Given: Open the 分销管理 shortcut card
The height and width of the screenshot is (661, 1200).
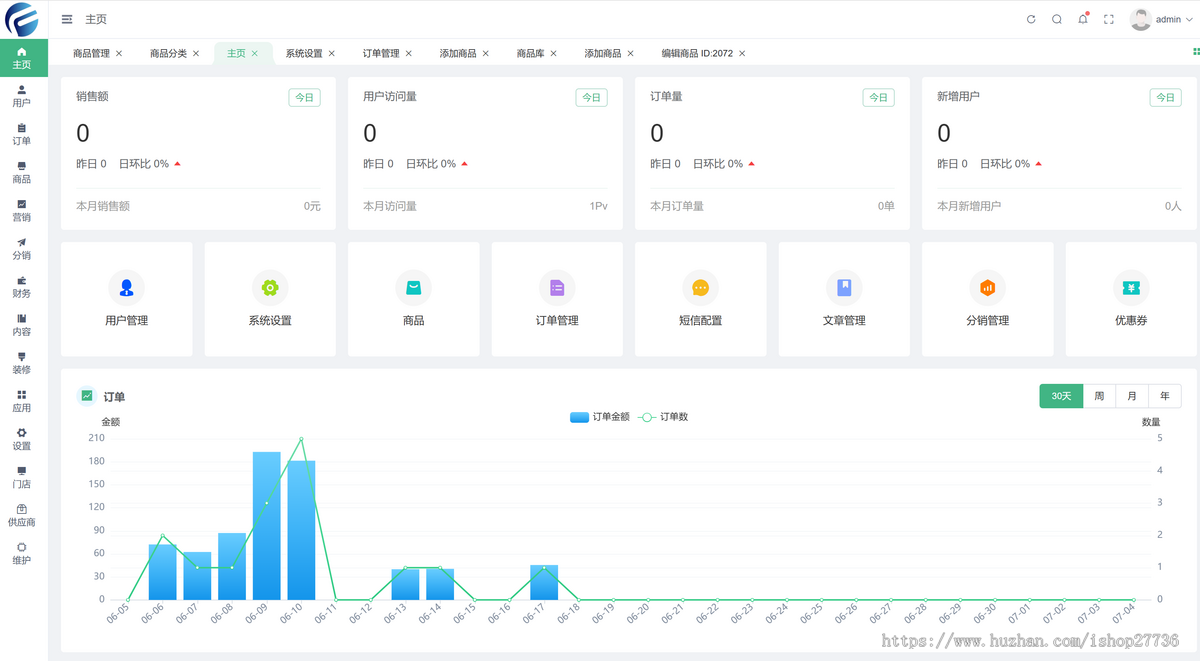Looking at the screenshot, I should pos(988,299).
